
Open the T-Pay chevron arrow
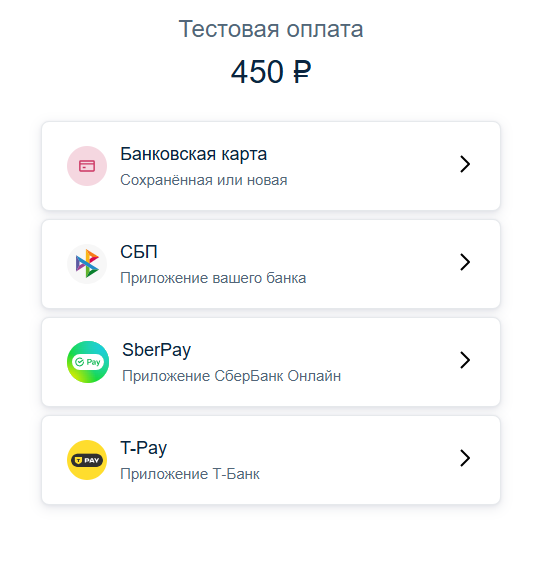465,458
